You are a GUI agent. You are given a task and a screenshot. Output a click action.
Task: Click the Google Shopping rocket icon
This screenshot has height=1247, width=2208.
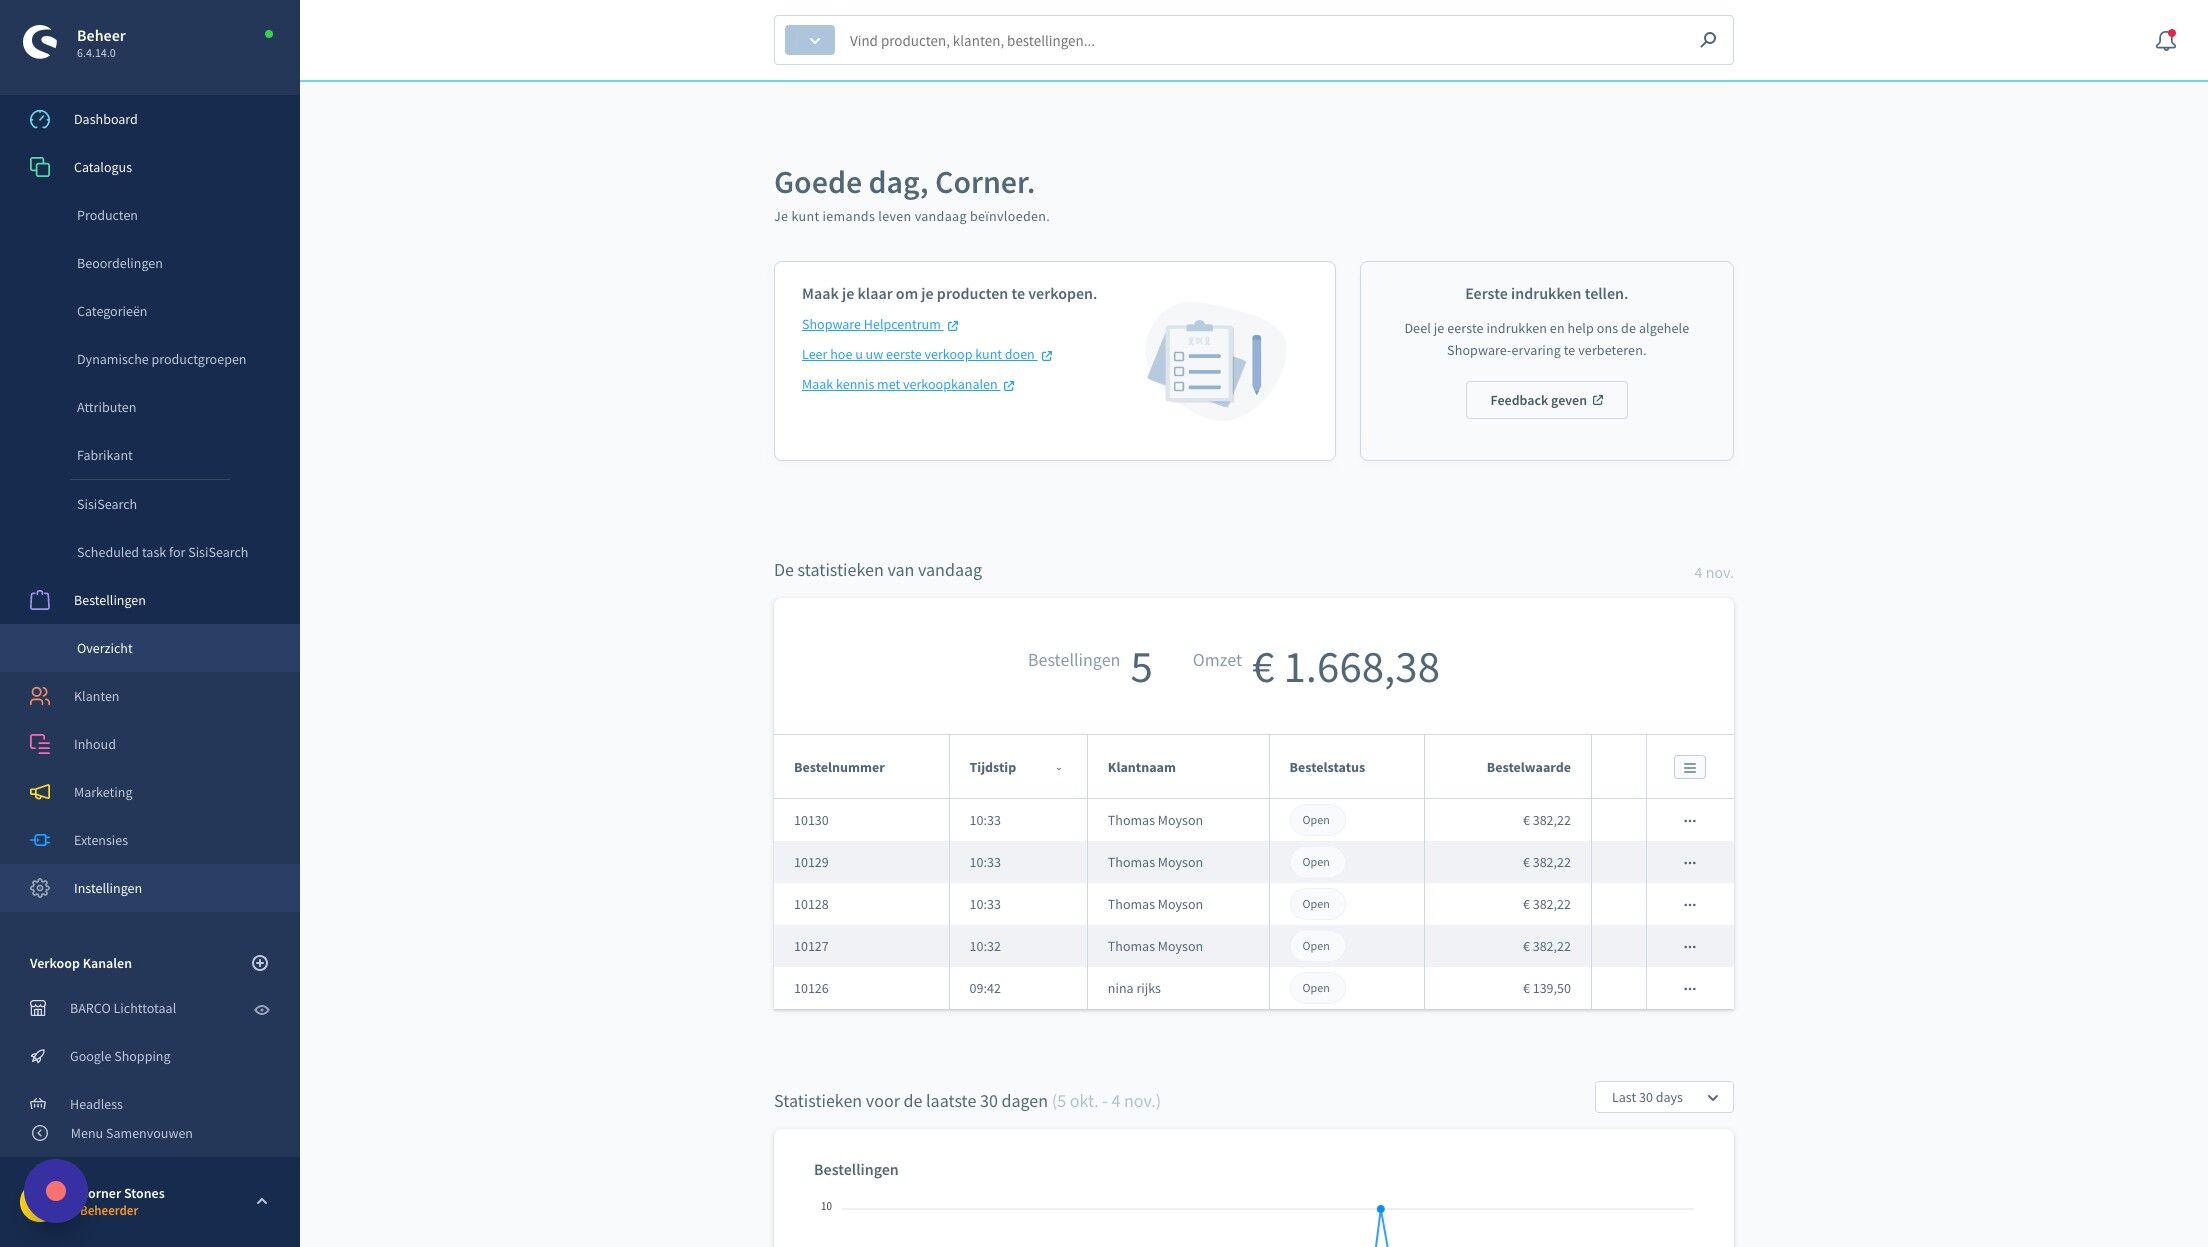tap(38, 1056)
